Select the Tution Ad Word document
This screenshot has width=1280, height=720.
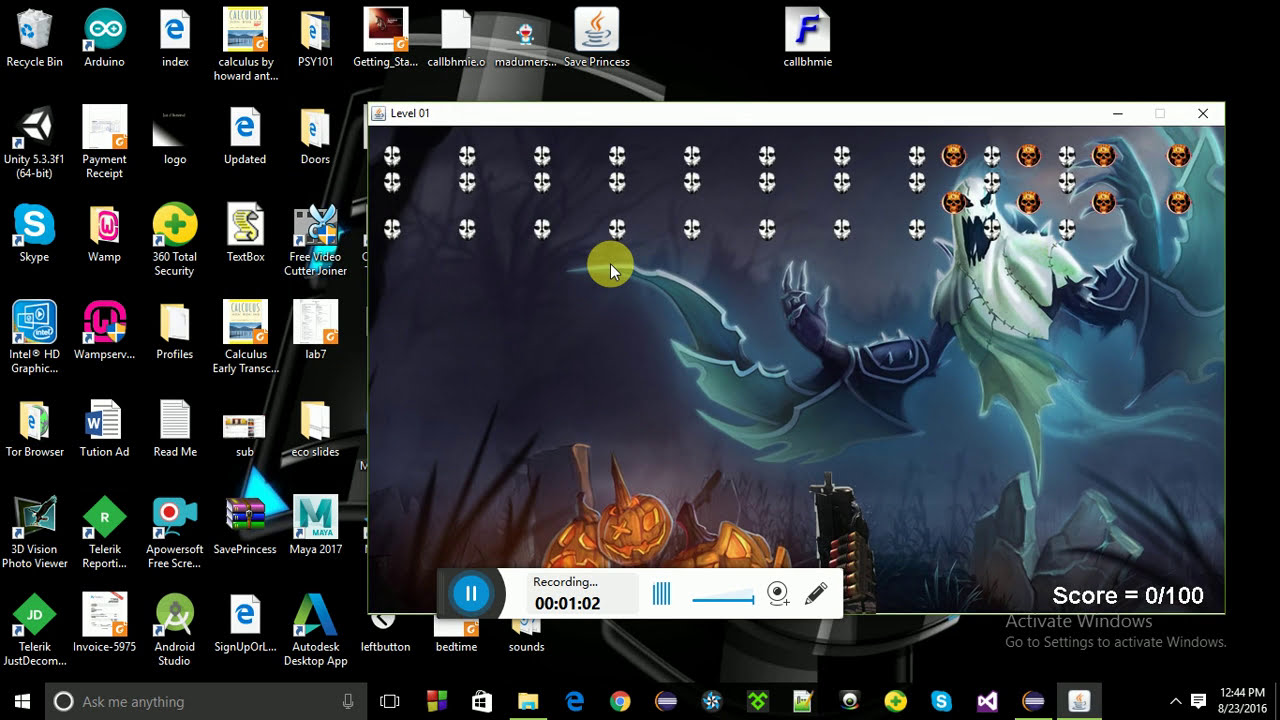coord(104,429)
